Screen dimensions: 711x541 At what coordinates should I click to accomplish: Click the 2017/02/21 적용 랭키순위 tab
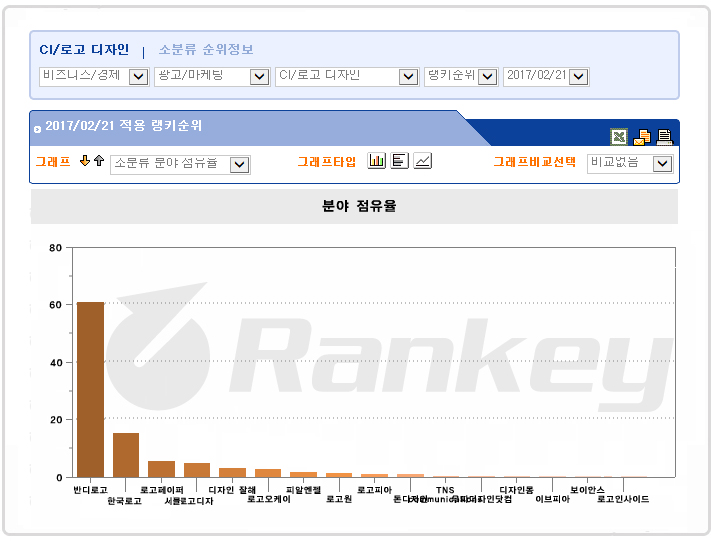[123, 126]
